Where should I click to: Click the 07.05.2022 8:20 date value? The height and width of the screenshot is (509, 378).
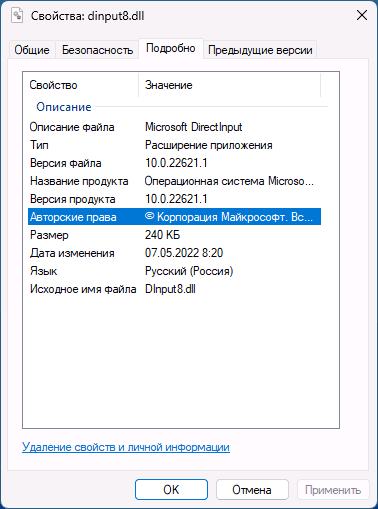tap(184, 253)
